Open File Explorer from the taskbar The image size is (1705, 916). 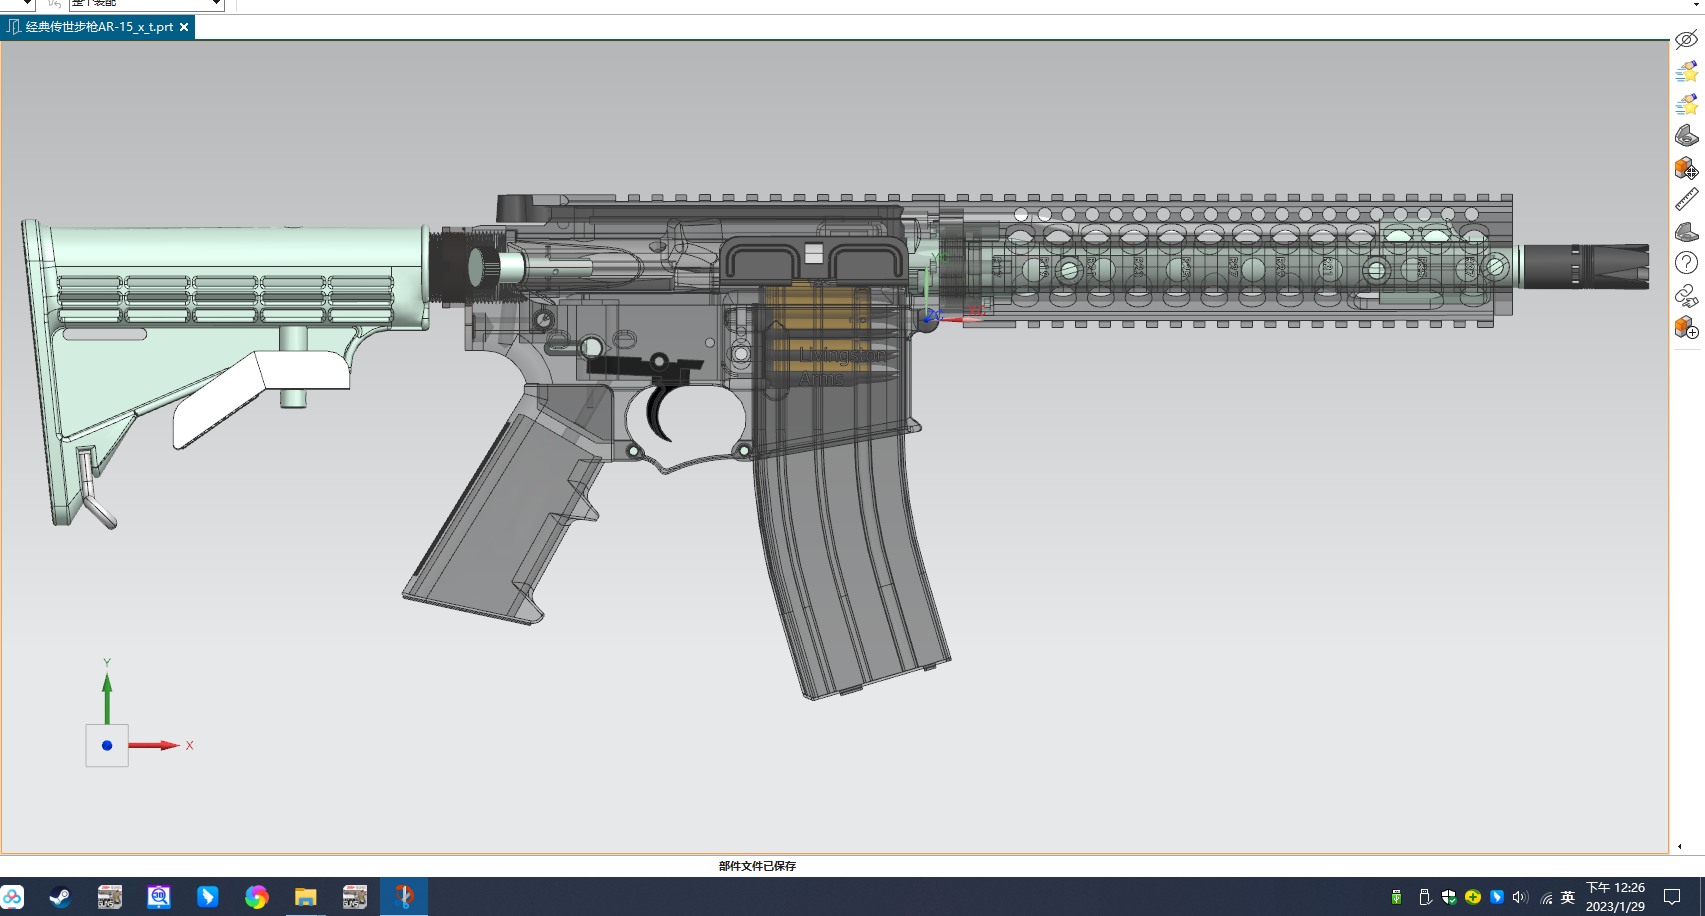(305, 897)
